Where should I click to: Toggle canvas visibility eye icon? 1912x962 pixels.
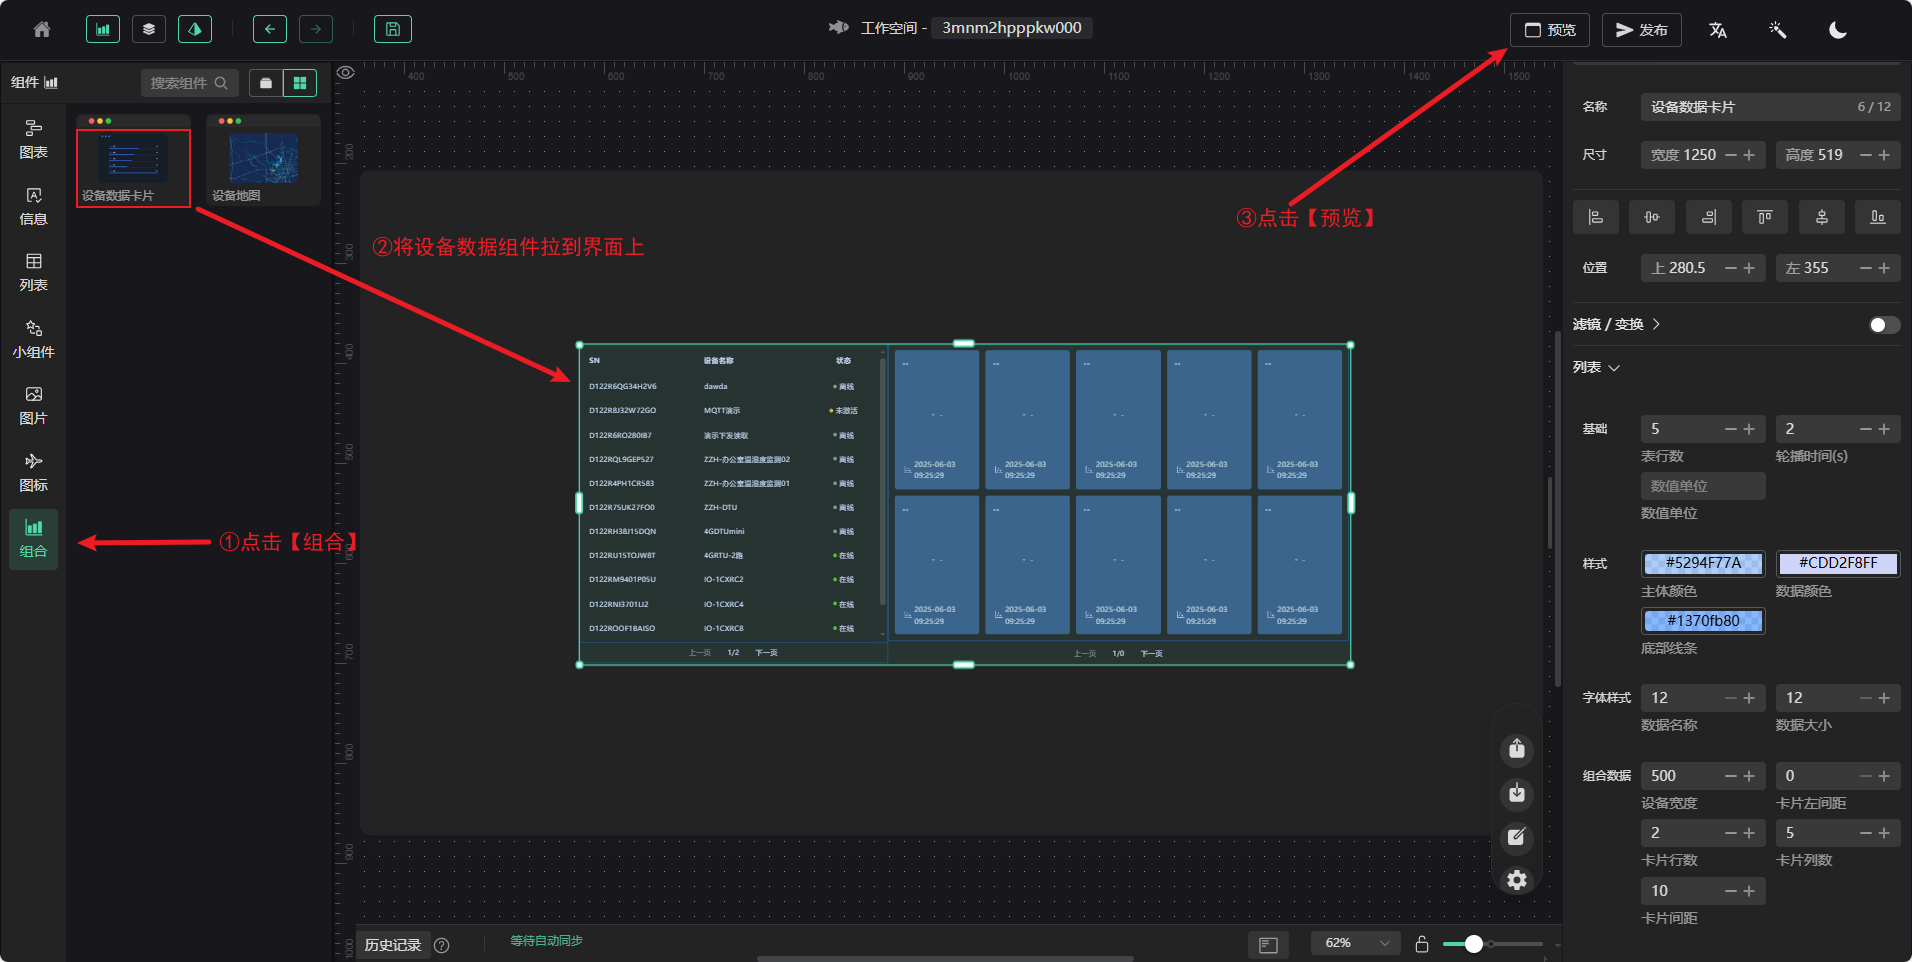click(346, 72)
